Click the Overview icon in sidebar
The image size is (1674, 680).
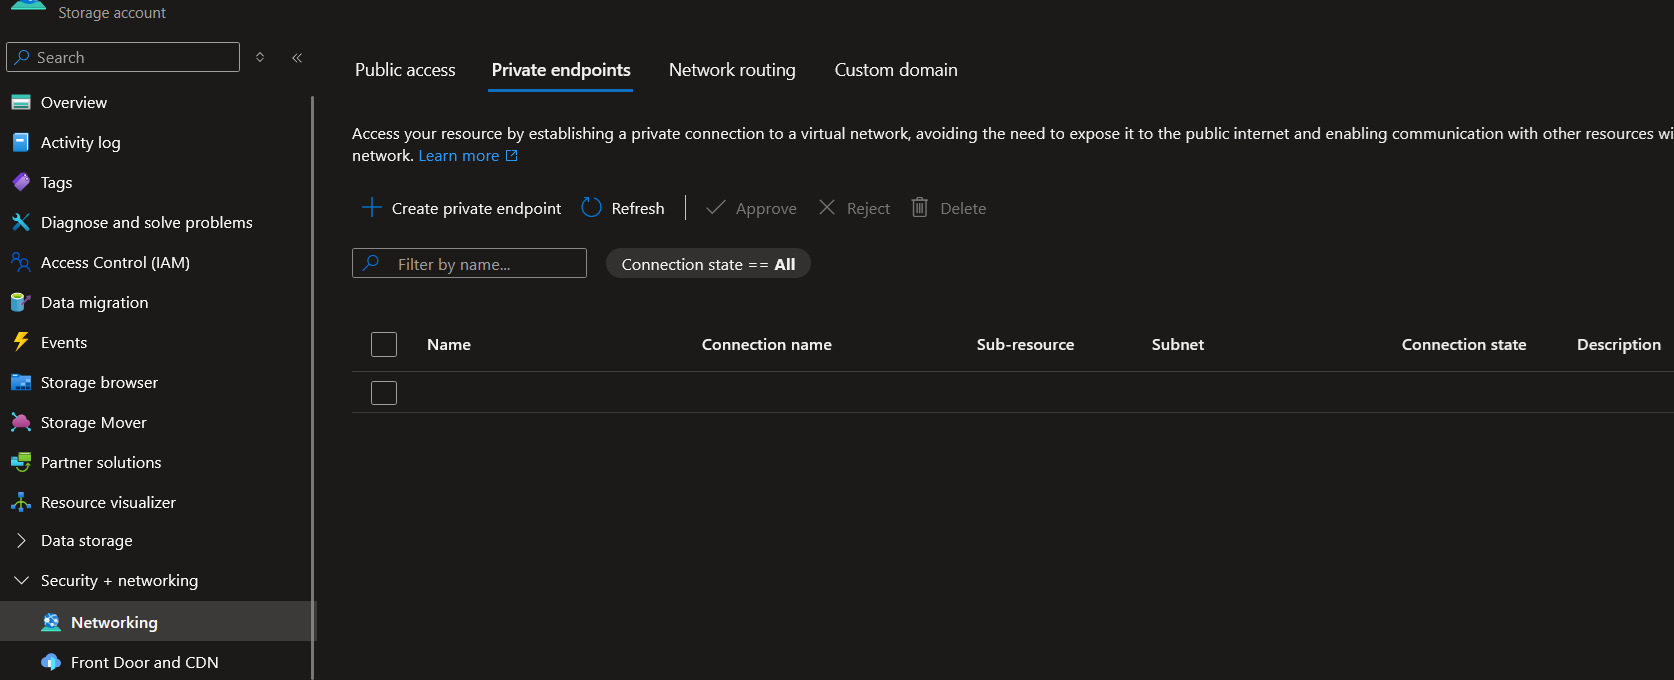[x=21, y=102]
